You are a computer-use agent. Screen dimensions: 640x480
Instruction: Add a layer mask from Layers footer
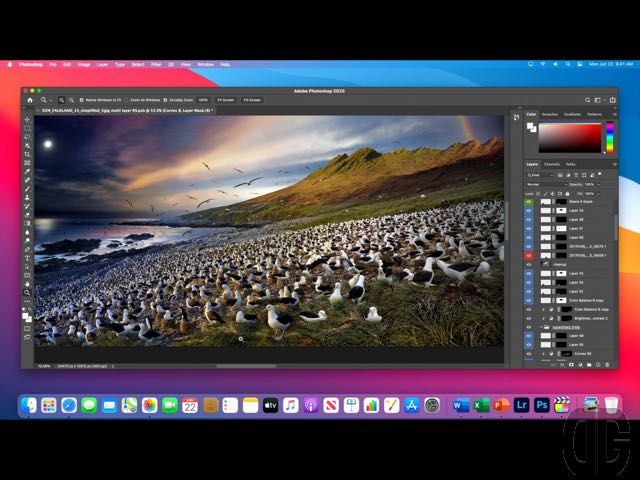point(571,364)
